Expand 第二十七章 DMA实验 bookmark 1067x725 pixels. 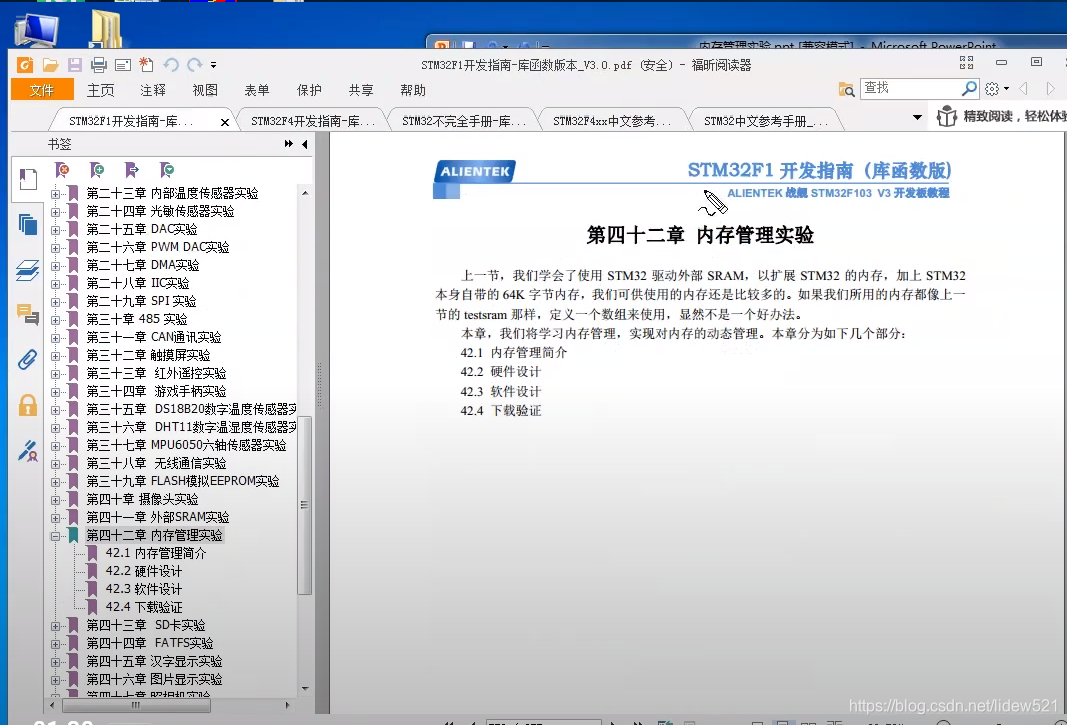[56, 266]
